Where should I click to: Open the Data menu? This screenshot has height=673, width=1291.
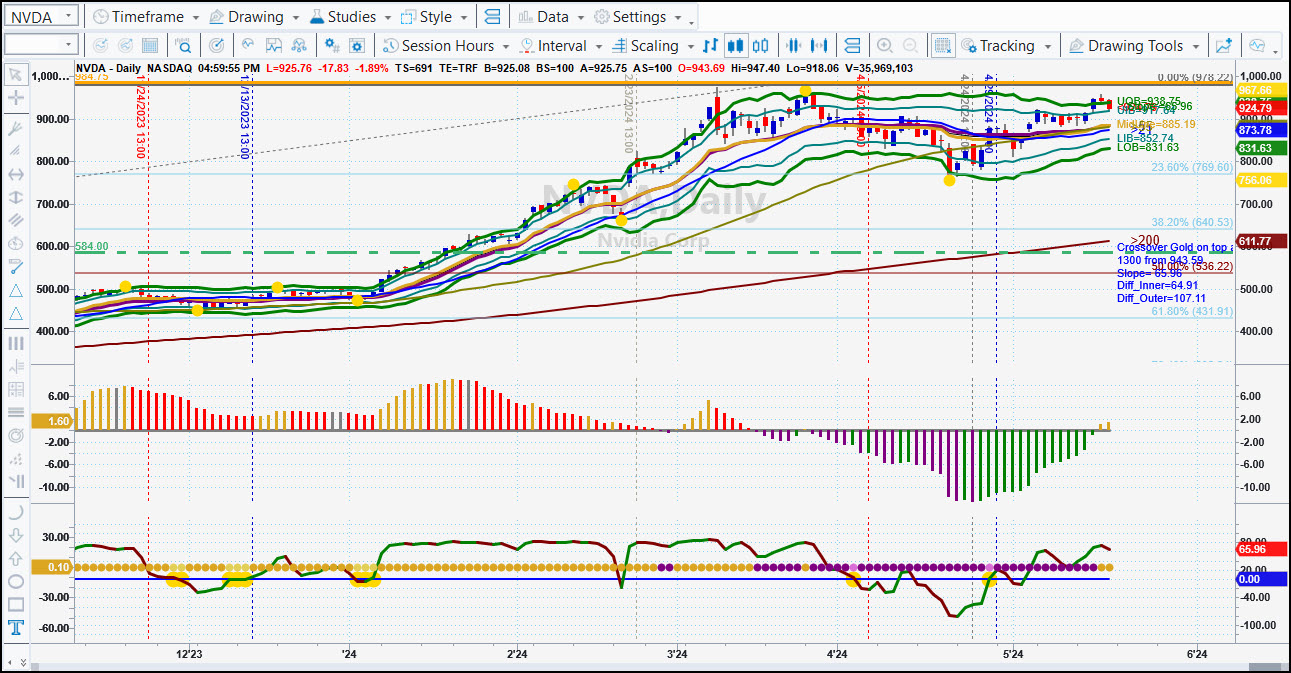point(551,17)
